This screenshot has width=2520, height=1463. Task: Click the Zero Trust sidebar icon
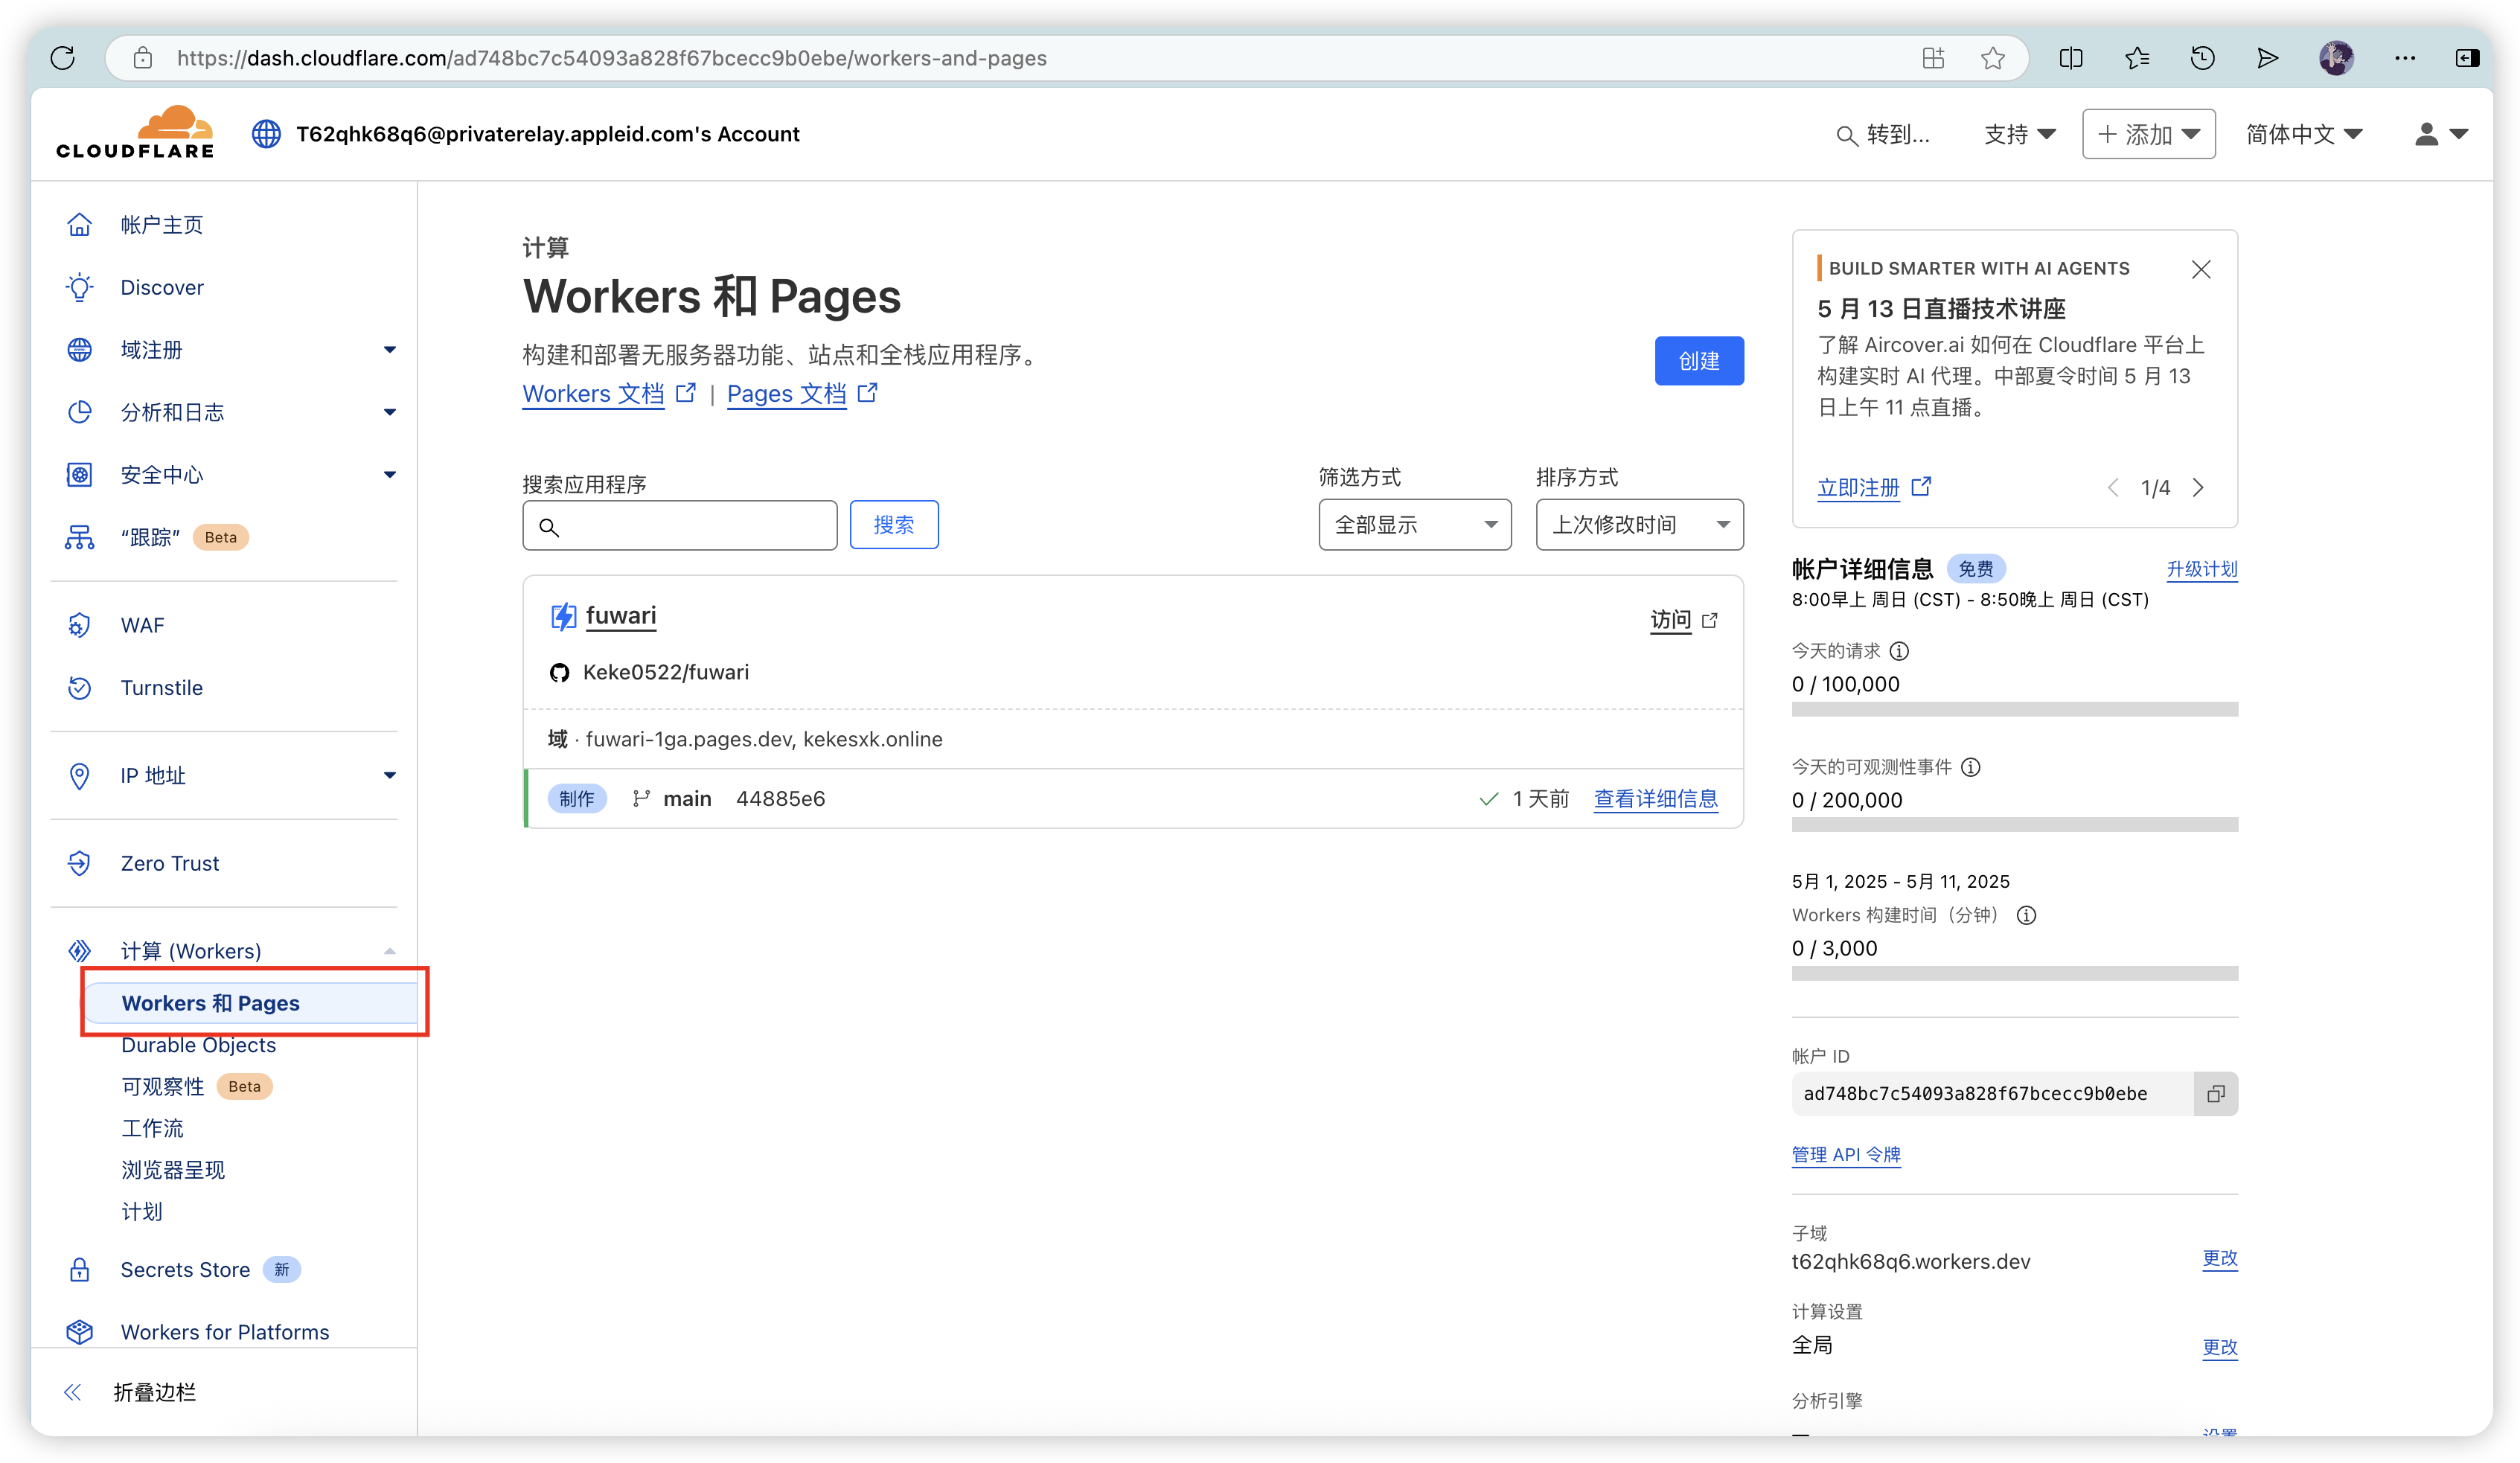79,863
